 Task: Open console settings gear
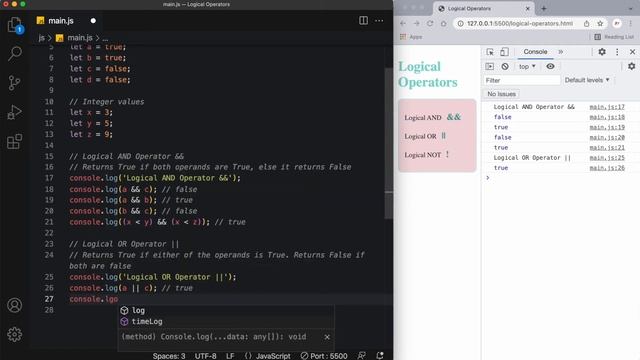point(631,66)
